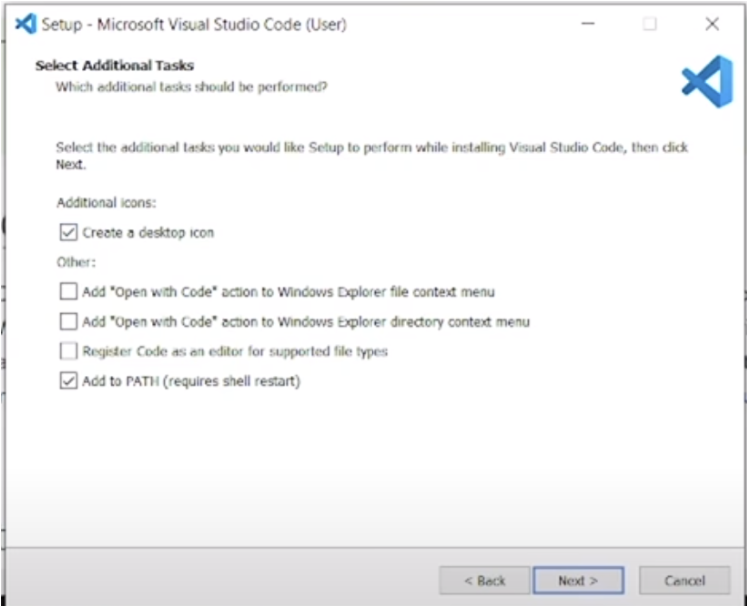The width and height of the screenshot is (747, 606).
Task: Check Register Code as an editor checkbox
Action: click(68, 351)
